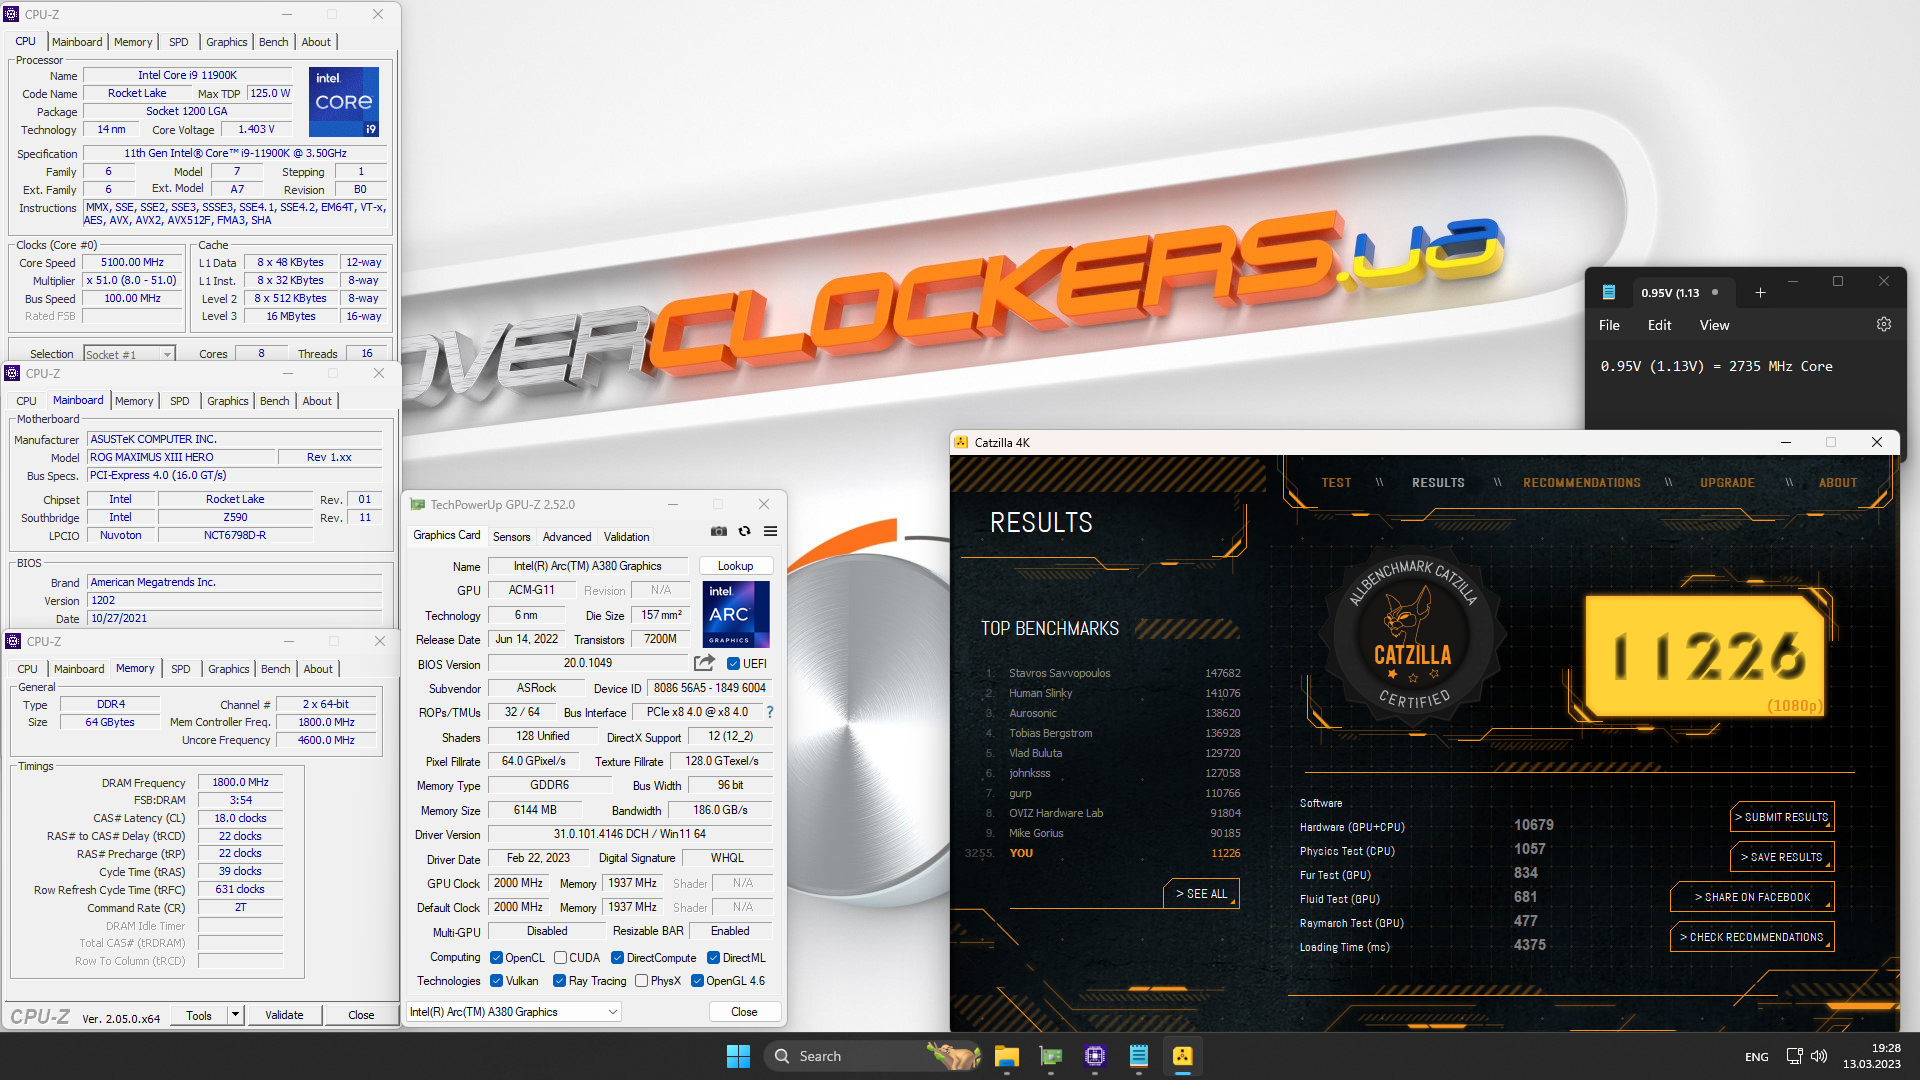Open CPU-Z Tools dropdown arrow
The image size is (1920, 1080).
pyautogui.click(x=235, y=1015)
